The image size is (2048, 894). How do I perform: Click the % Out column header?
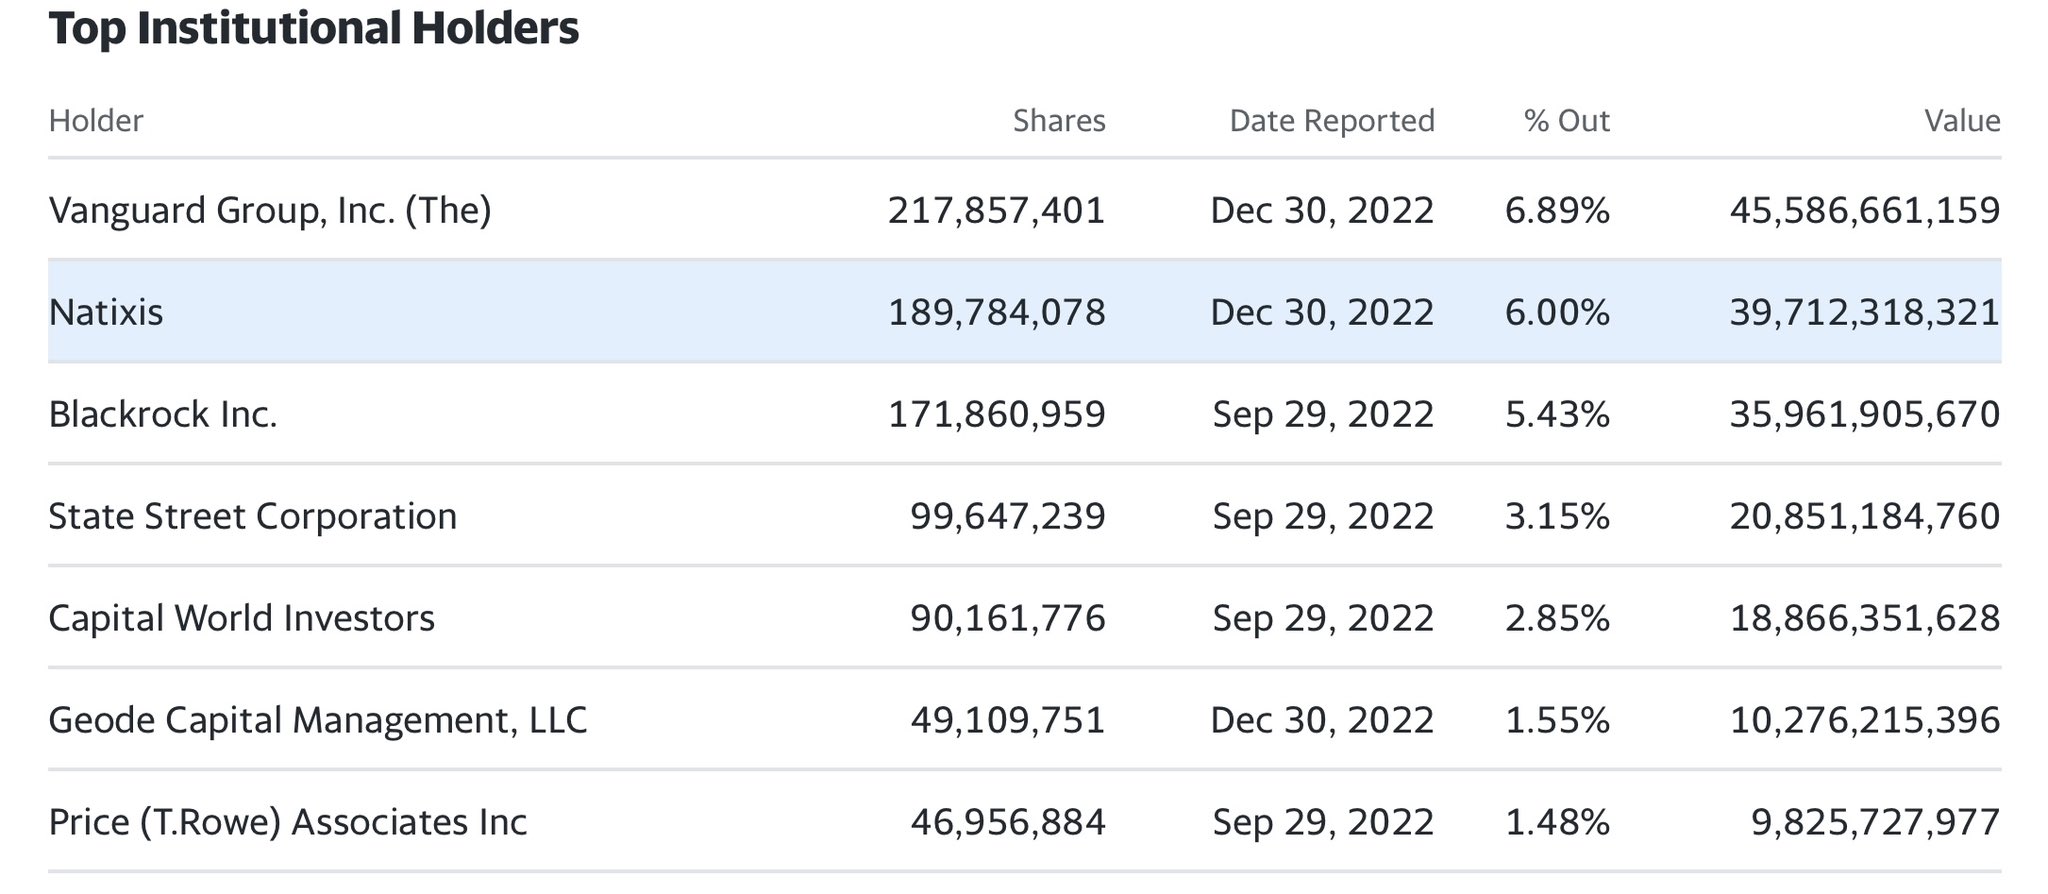tap(1567, 121)
